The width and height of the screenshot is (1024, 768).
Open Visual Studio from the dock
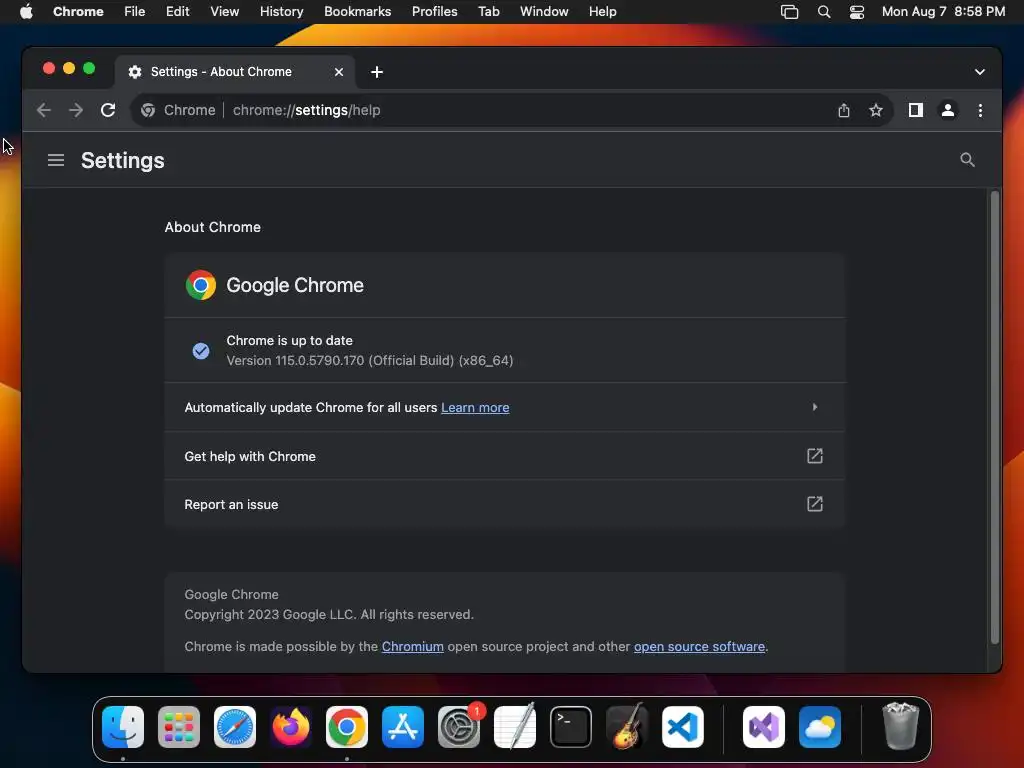[763, 726]
